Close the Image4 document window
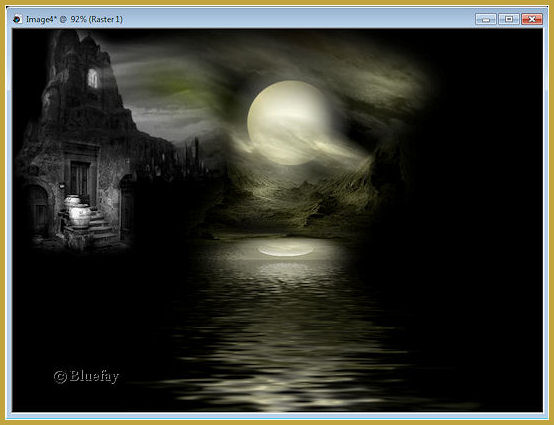 point(532,19)
